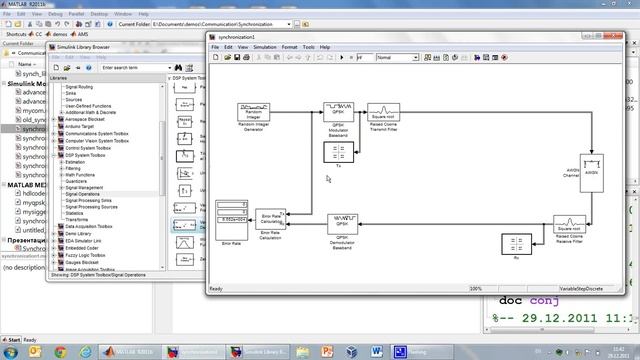Select the Rx scatter plot block
This screenshot has height=360, width=640.
(516, 244)
